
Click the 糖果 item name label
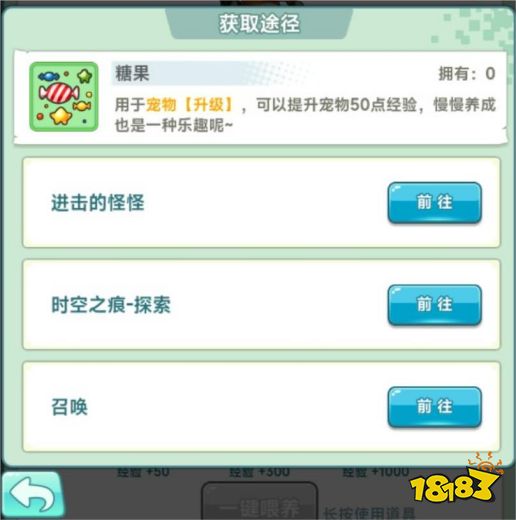point(132,73)
